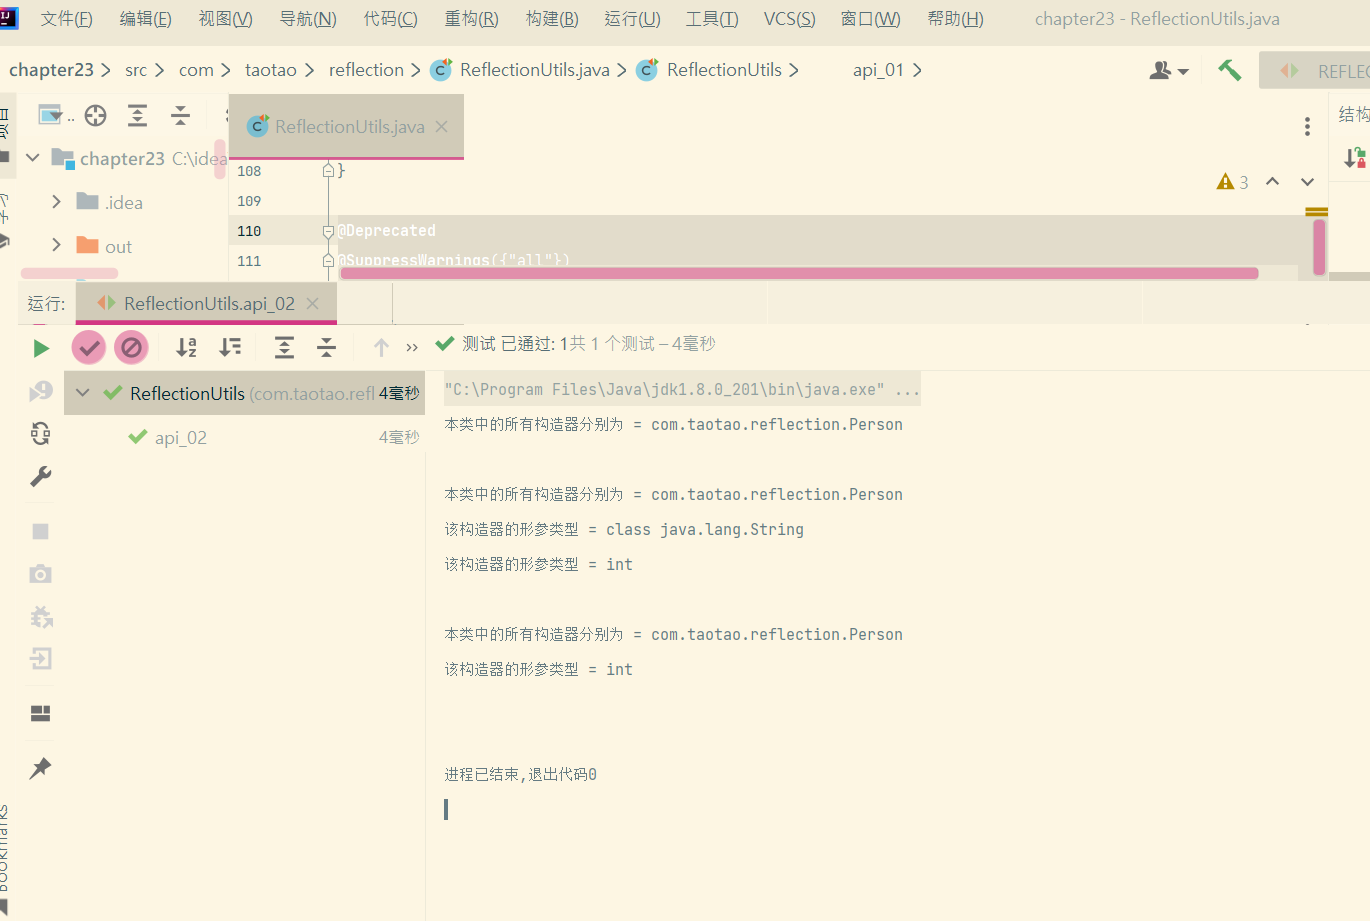The width and height of the screenshot is (1370, 921).
Task: Click the import test results icon
Action: point(40,658)
